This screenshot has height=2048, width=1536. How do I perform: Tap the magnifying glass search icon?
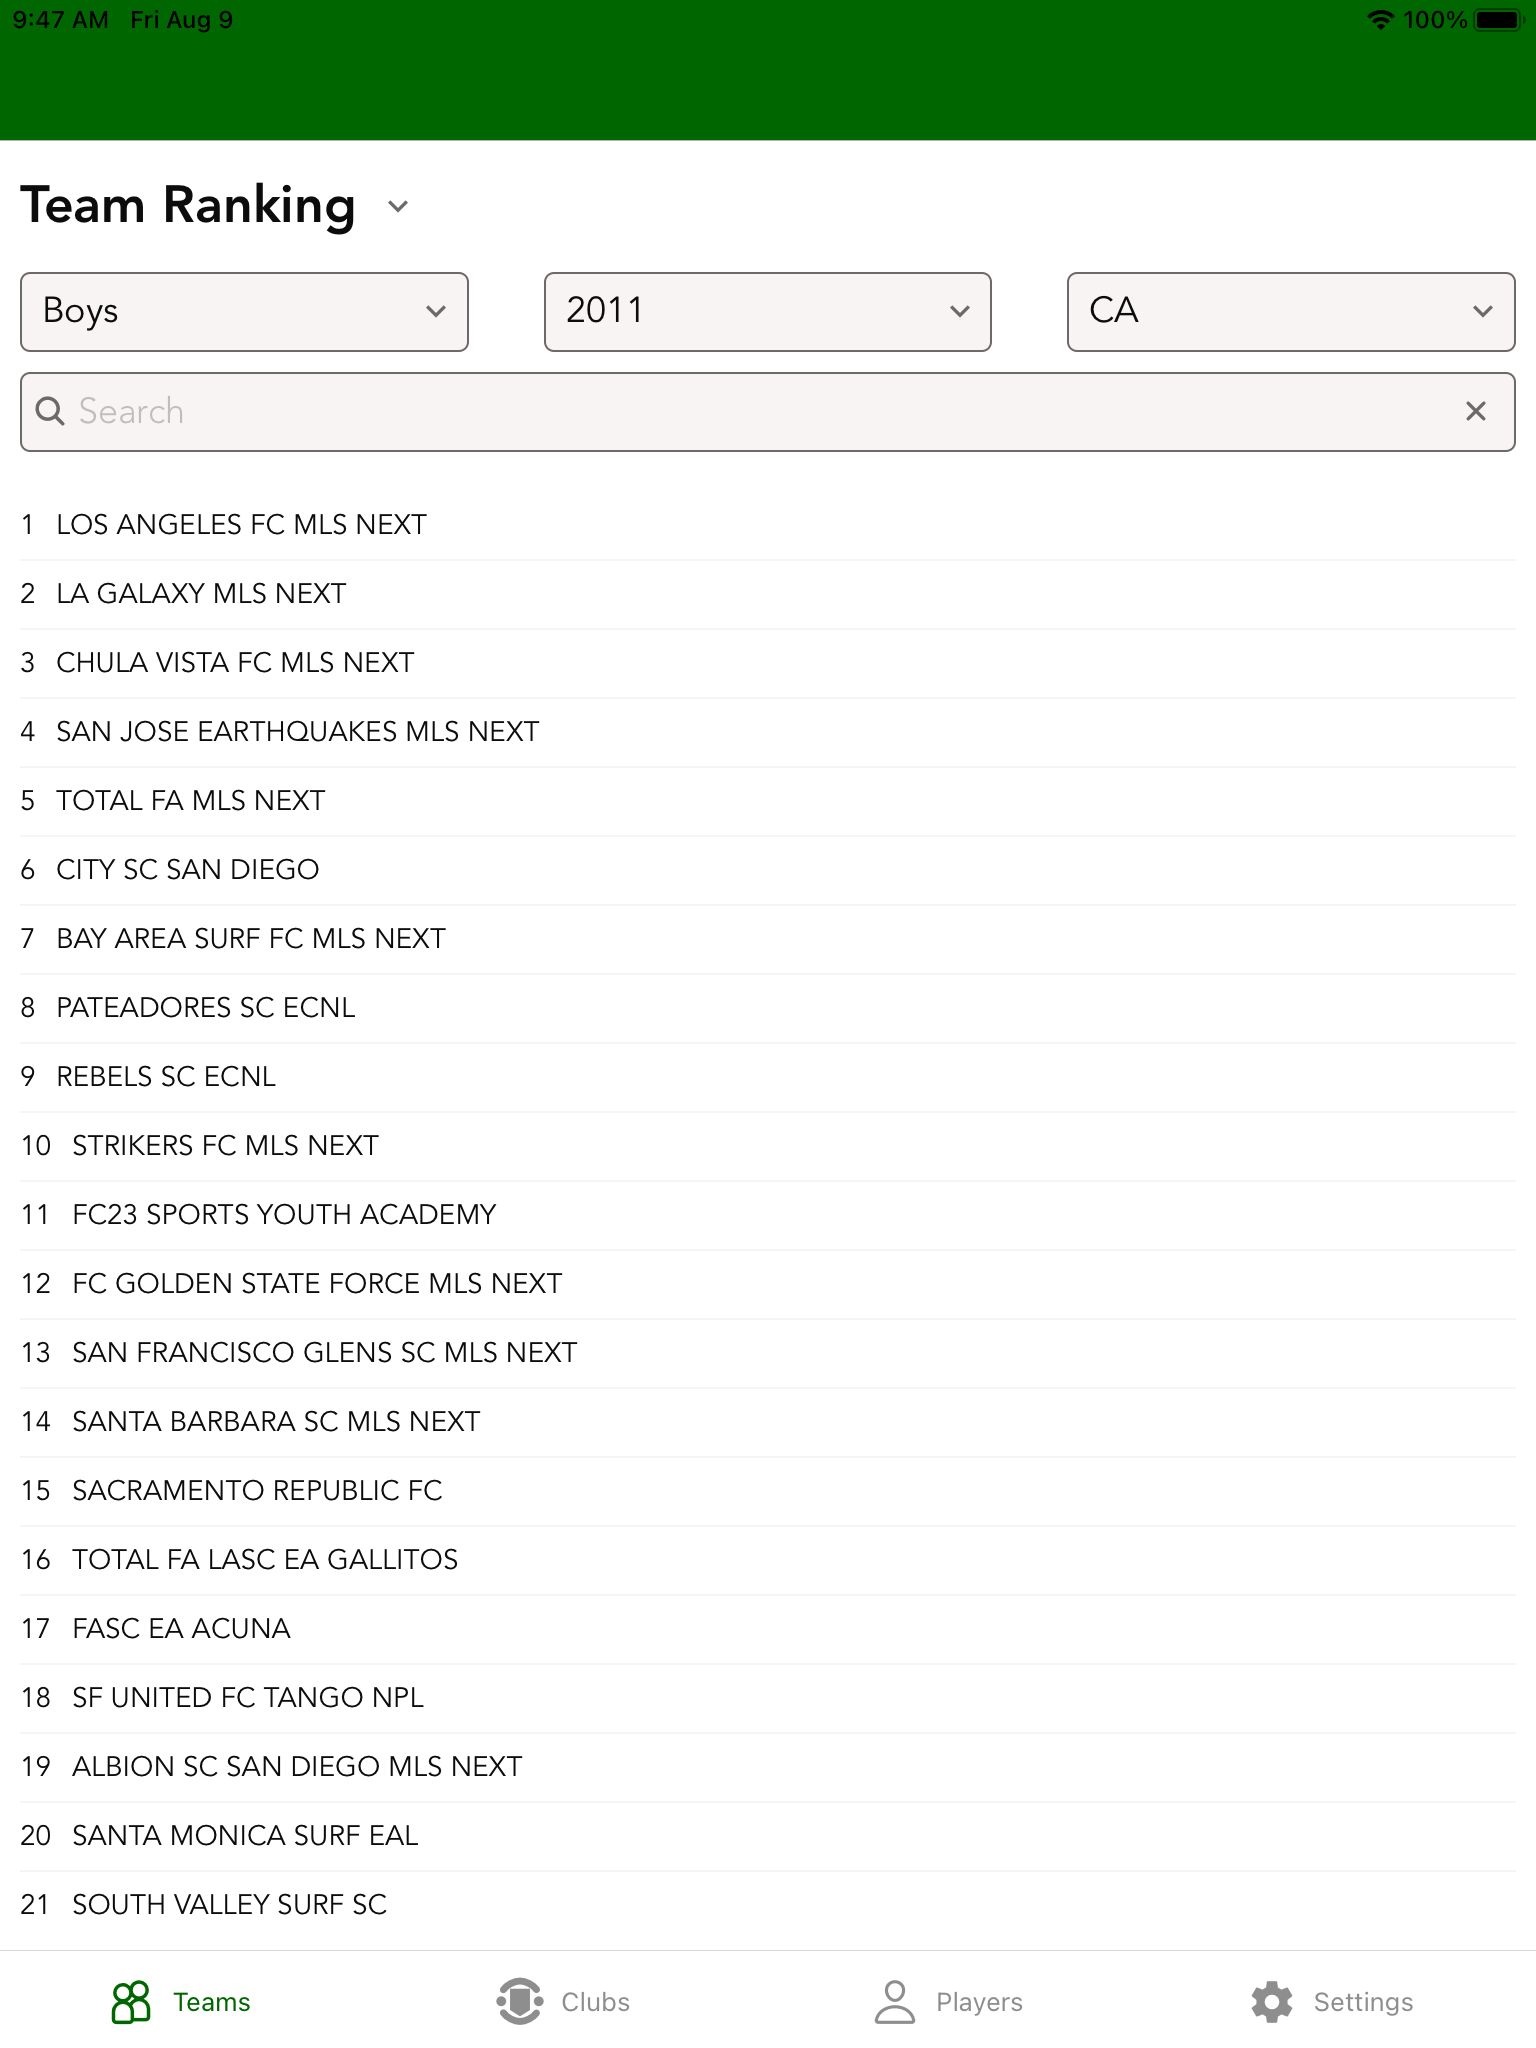pos(49,411)
